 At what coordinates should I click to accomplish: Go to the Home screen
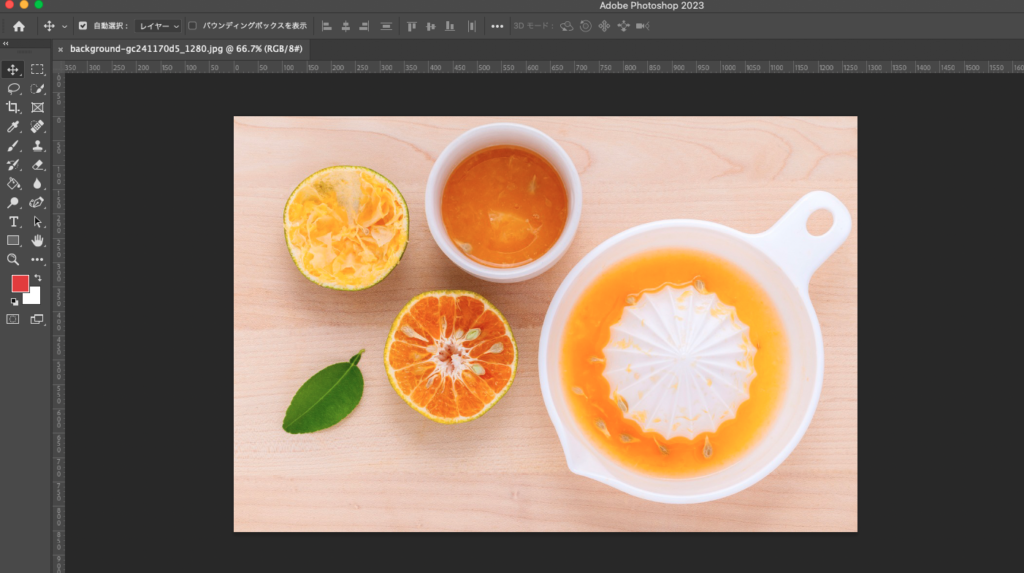[18, 26]
